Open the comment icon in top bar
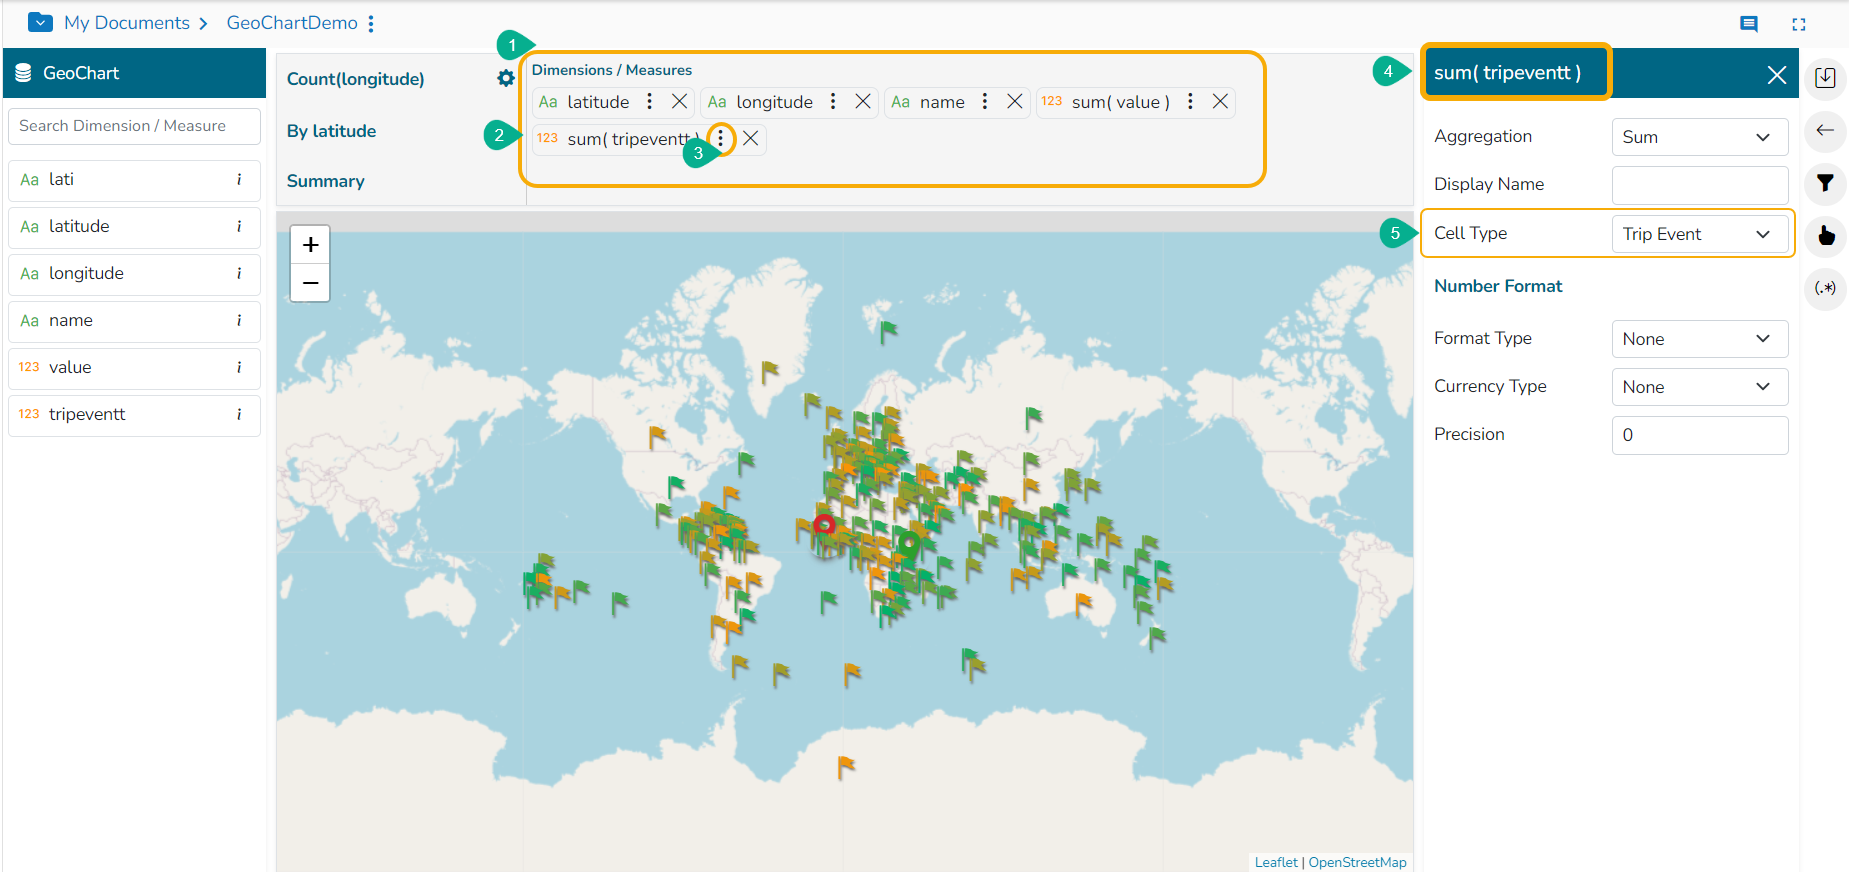This screenshot has height=872, width=1849. (x=1748, y=24)
